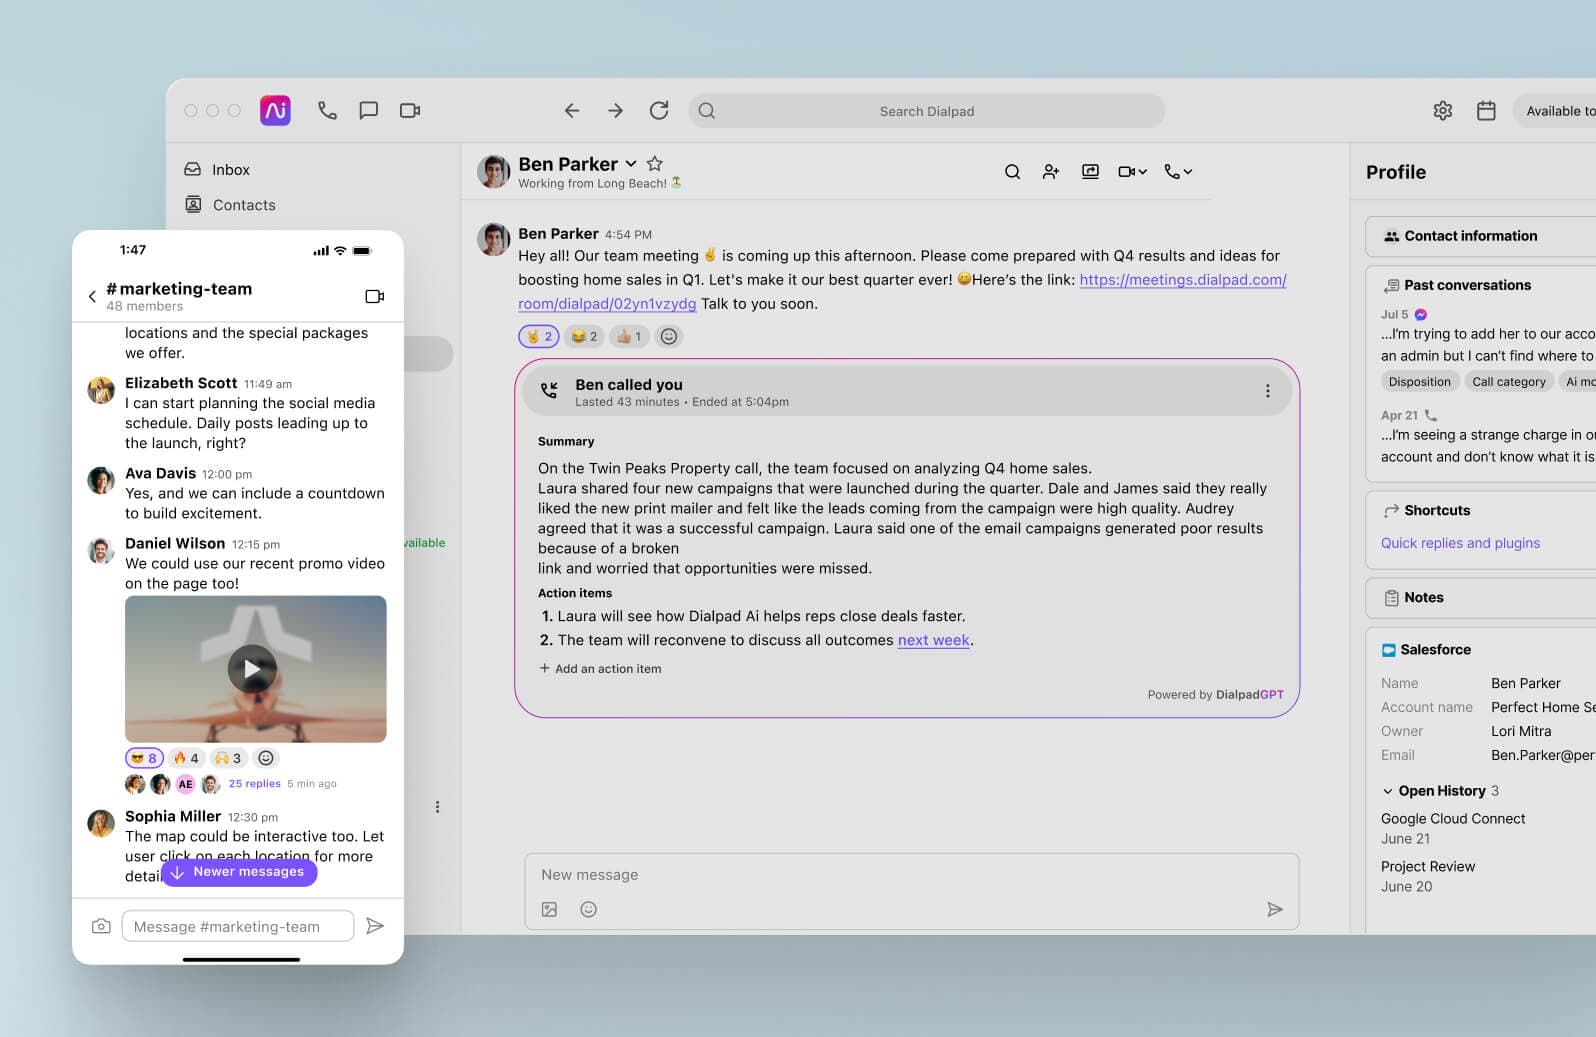The height and width of the screenshot is (1037, 1596).
Task: Open the calendar icon in top bar
Action: point(1486,111)
